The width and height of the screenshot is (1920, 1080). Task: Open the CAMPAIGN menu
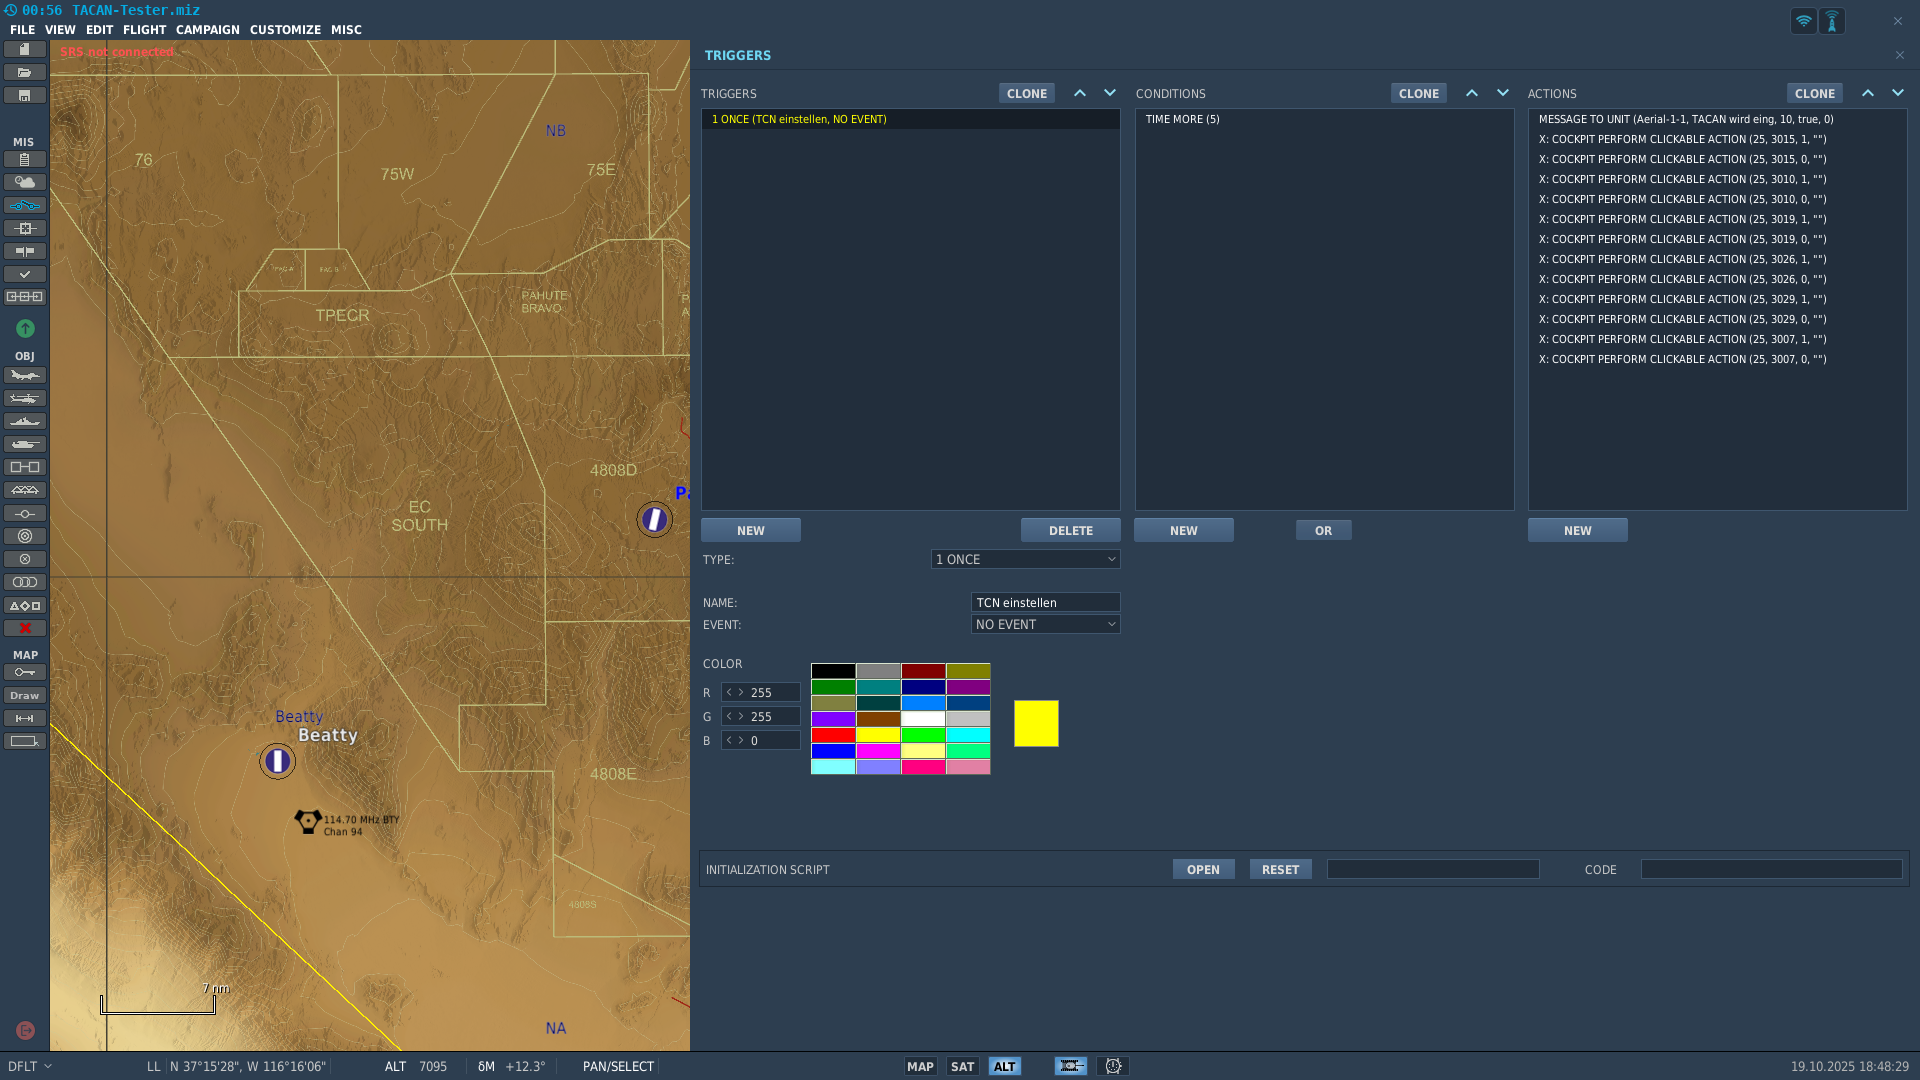coord(207,30)
